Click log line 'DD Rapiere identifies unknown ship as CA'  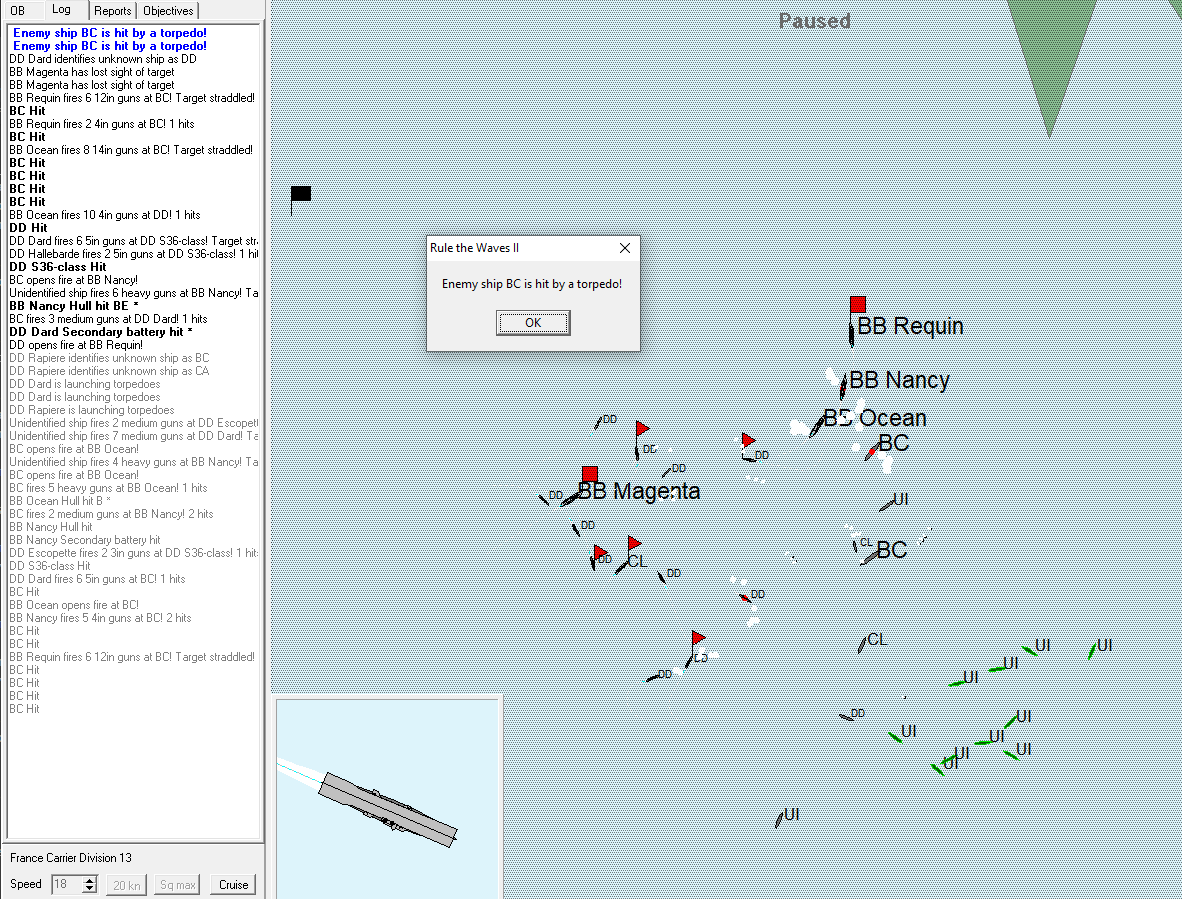coord(109,371)
